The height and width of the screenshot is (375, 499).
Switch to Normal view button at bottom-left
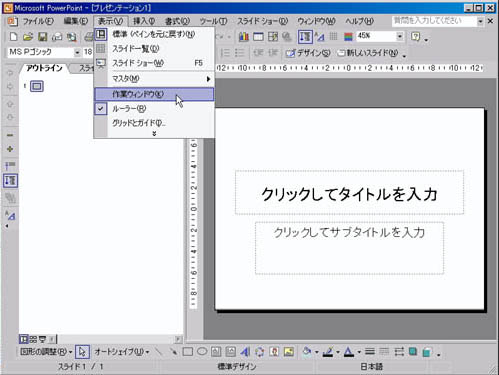[23, 339]
